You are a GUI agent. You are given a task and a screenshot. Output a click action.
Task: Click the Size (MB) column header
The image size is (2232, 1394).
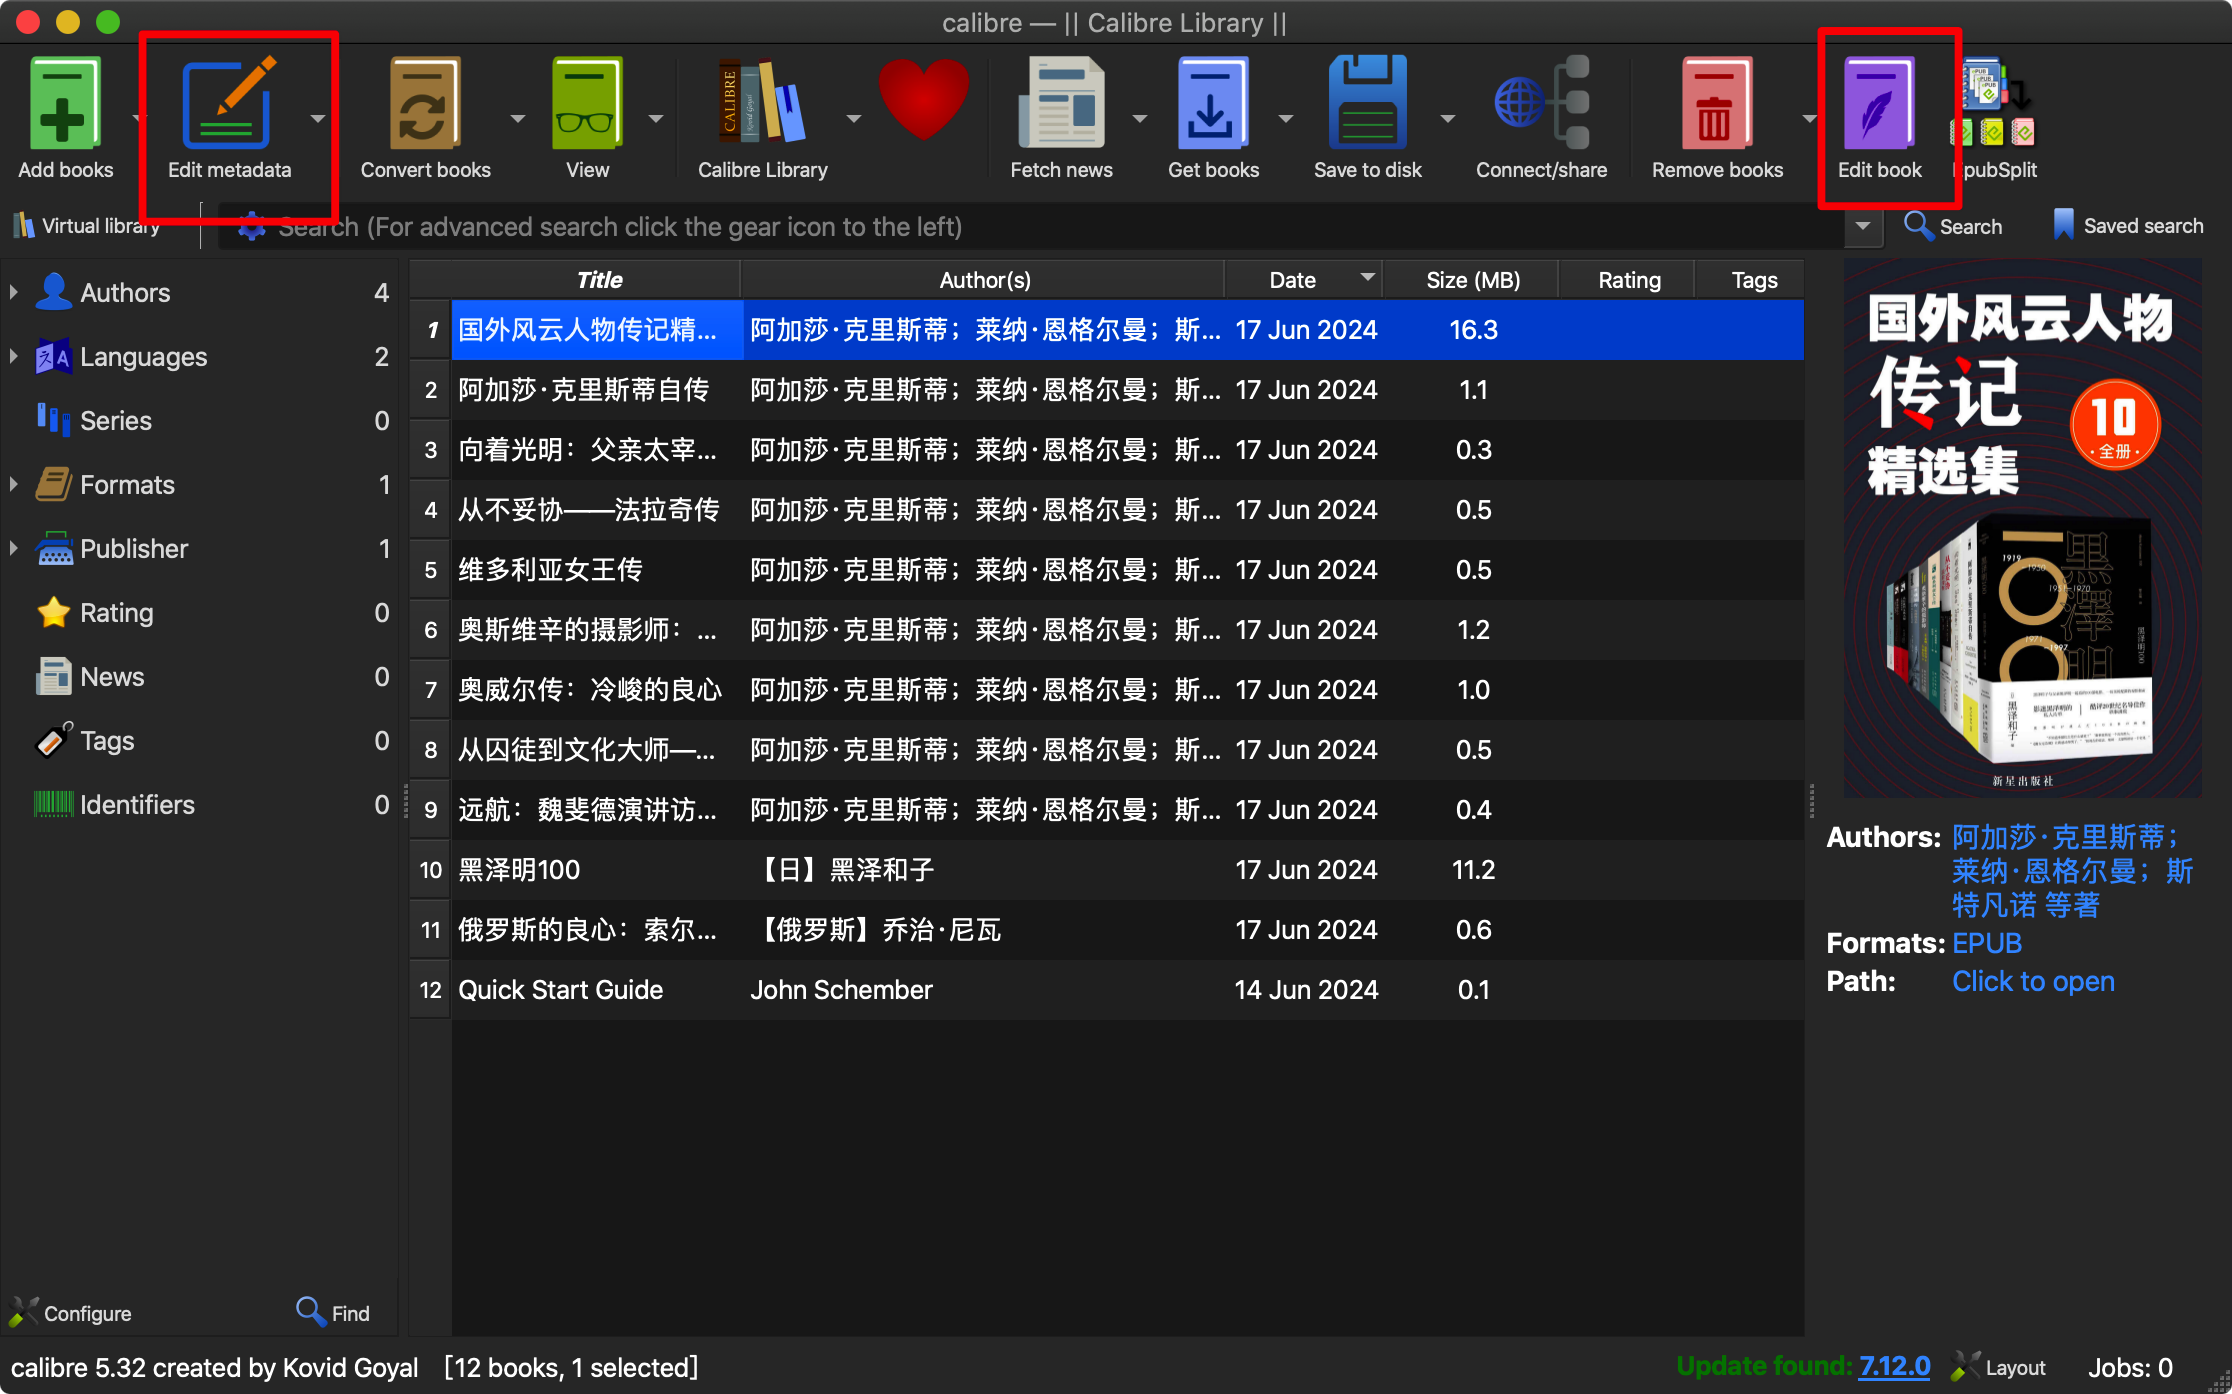[x=1472, y=280]
